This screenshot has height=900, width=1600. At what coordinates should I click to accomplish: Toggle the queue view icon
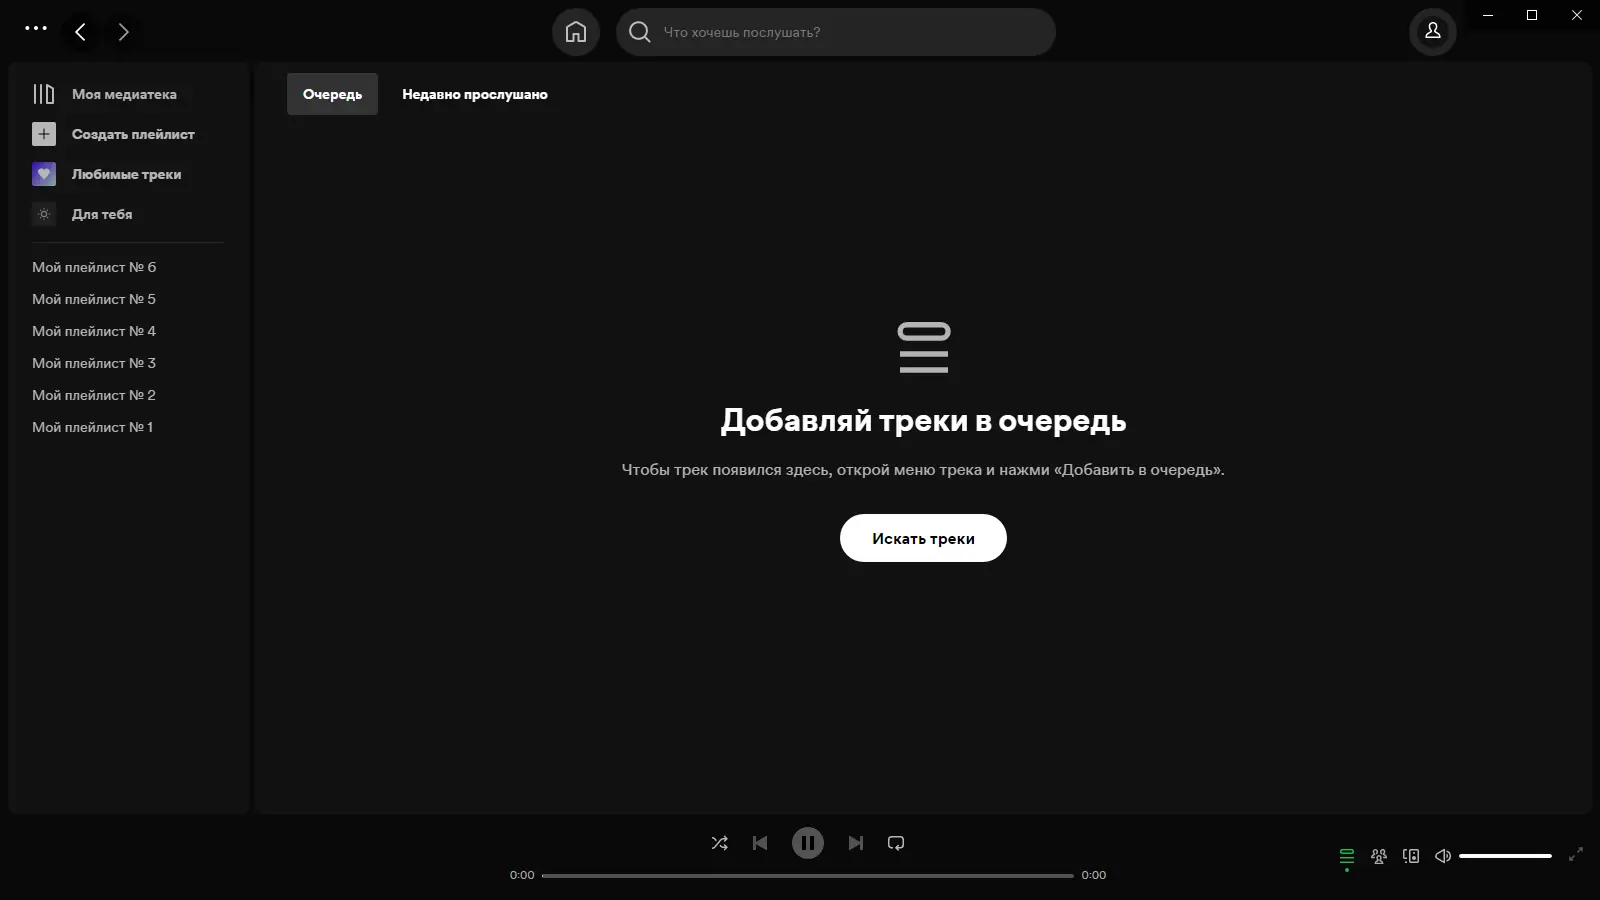point(1347,856)
